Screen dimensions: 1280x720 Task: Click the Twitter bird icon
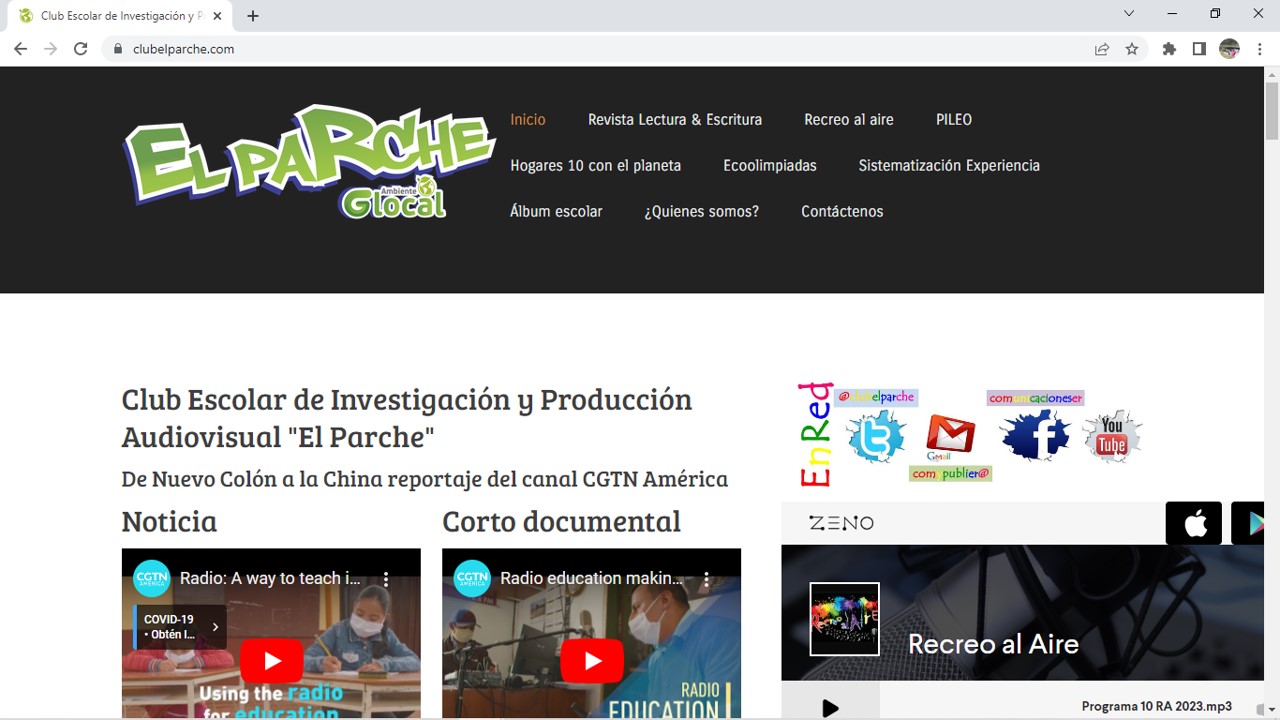[x=876, y=437]
